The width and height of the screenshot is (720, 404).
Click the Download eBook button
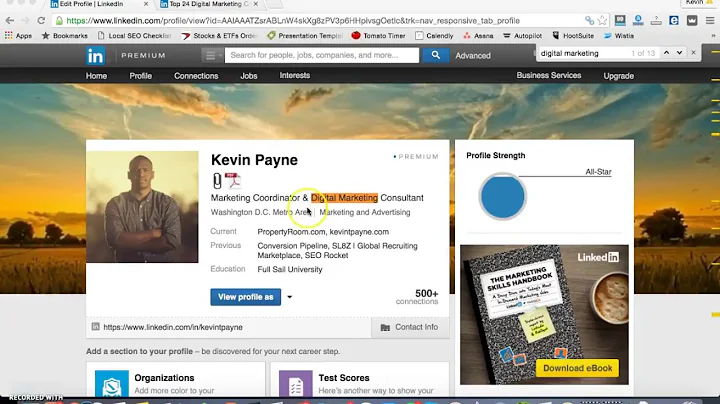[578, 368]
